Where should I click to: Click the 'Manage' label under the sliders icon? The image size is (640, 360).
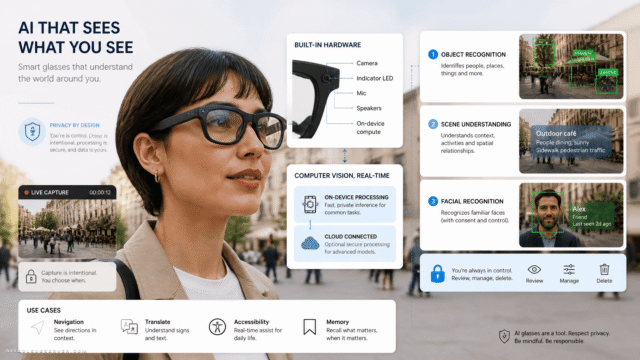click(x=569, y=281)
